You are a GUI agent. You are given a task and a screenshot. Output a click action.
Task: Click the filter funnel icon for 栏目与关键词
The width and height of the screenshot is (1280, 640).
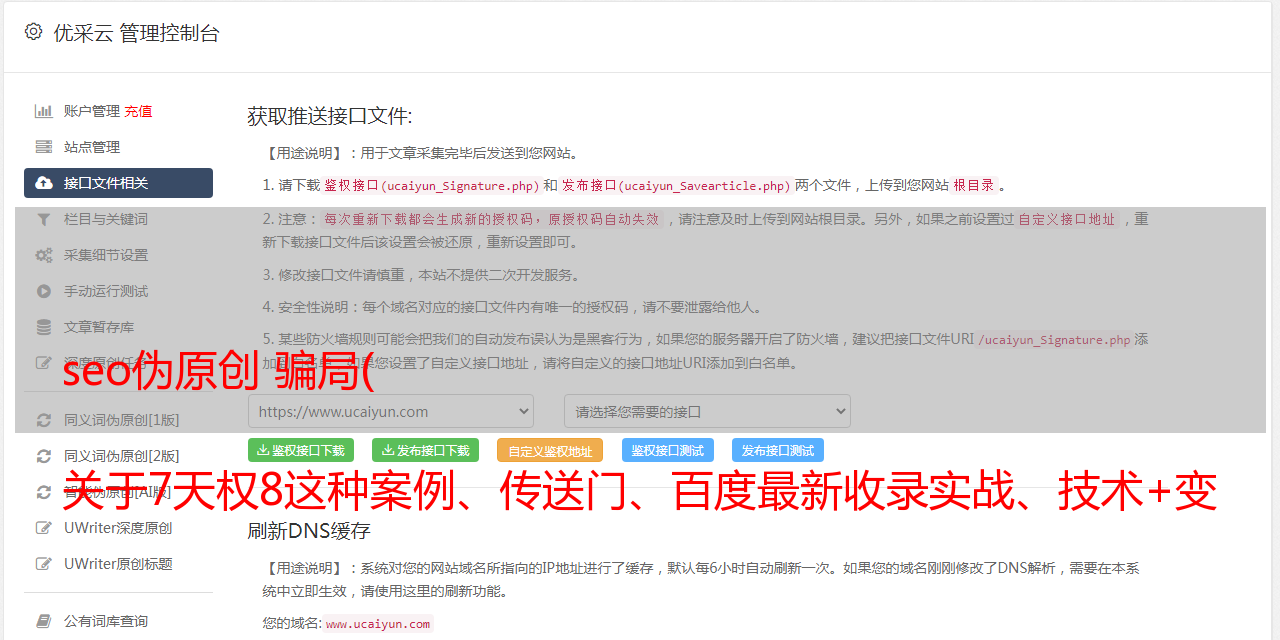44,219
